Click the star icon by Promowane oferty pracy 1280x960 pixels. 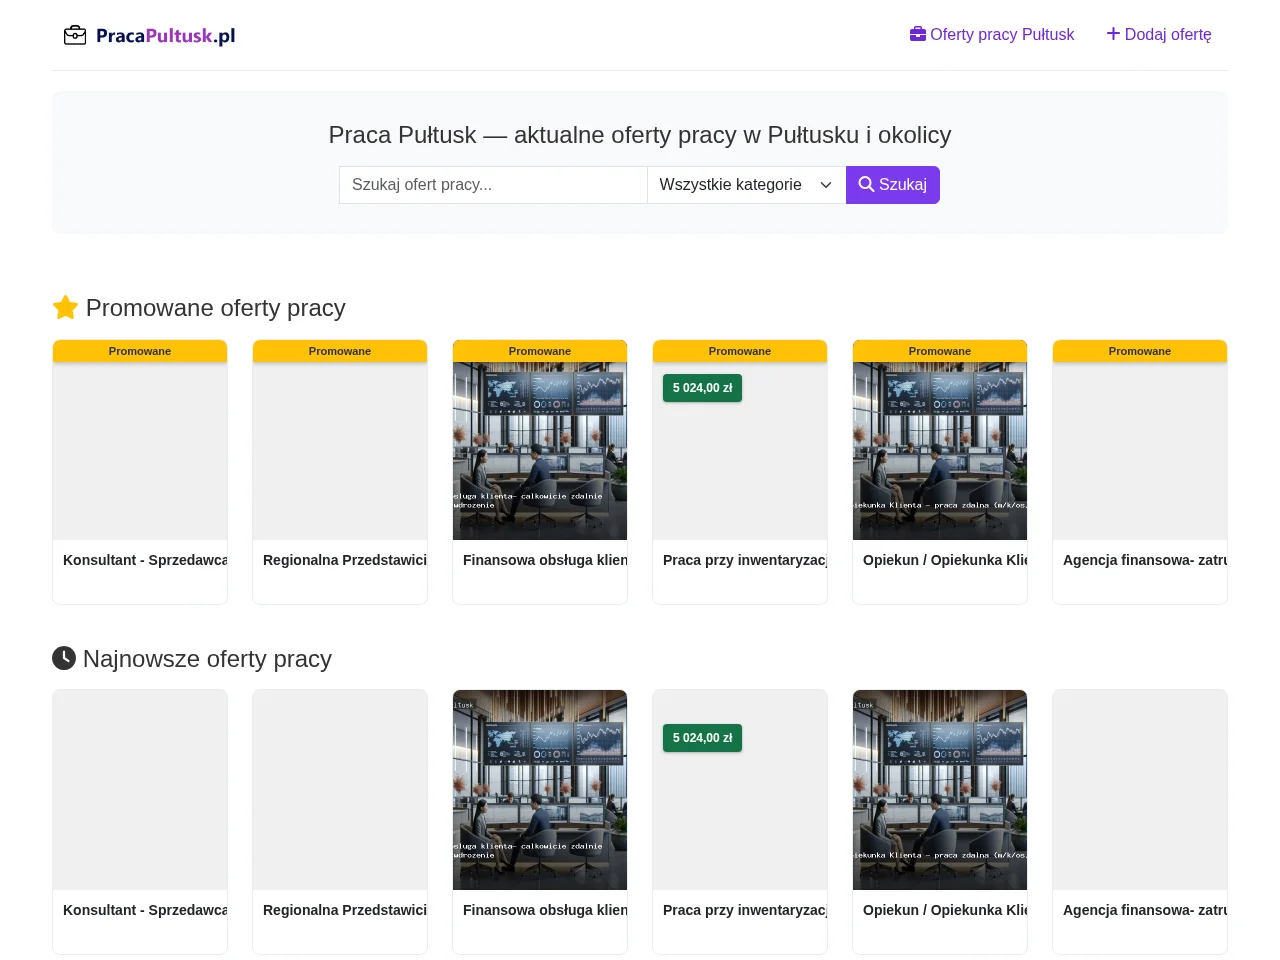[x=65, y=307]
